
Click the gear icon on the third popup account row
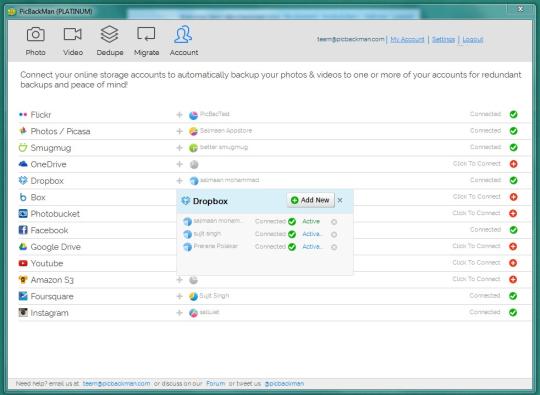pos(334,247)
